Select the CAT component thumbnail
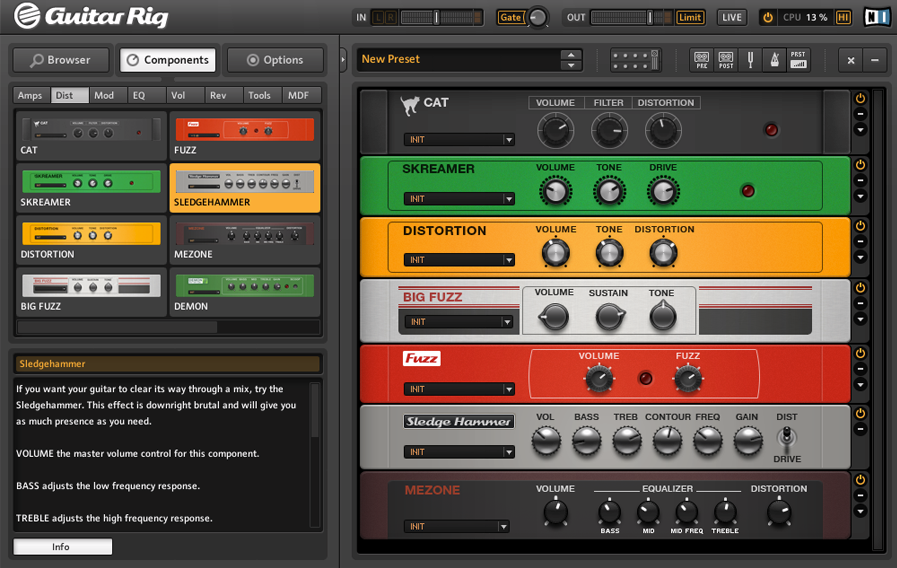This screenshot has height=568, width=897. coord(91,136)
